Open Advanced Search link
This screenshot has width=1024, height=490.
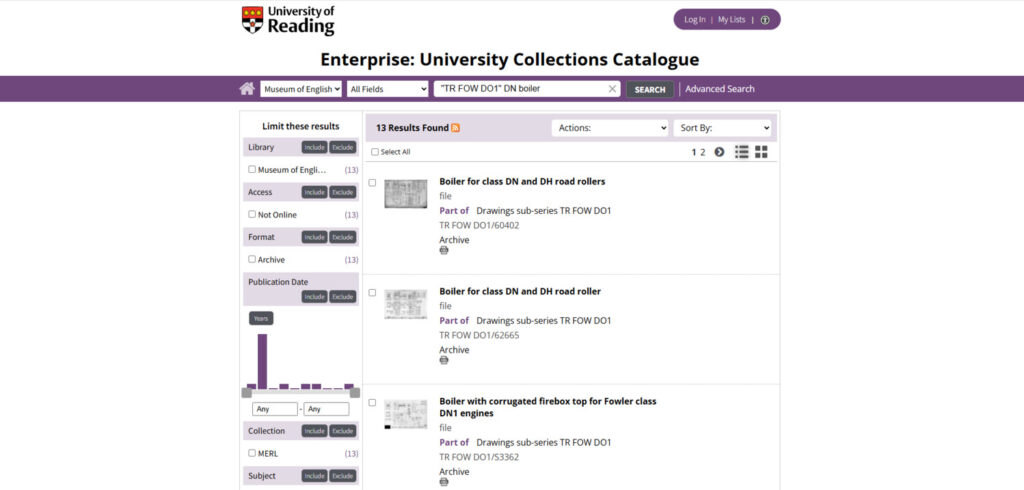pyautogui.click(x=720, y=89)
